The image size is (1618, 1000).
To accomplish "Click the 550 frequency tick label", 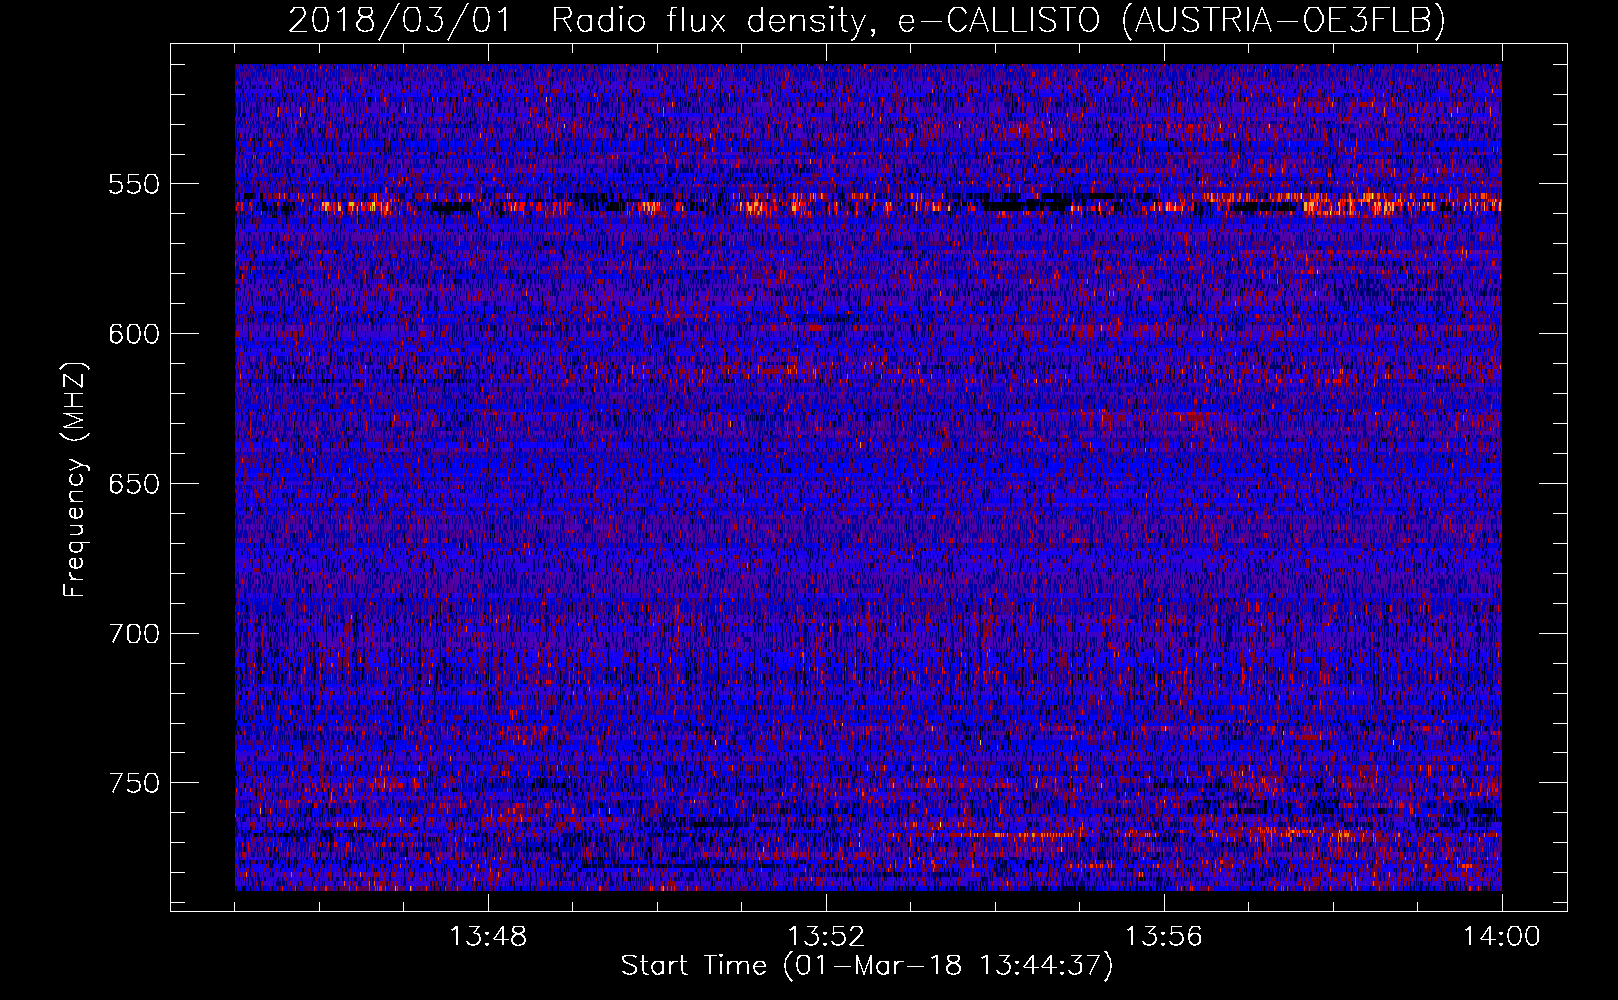I will (134, 184).
